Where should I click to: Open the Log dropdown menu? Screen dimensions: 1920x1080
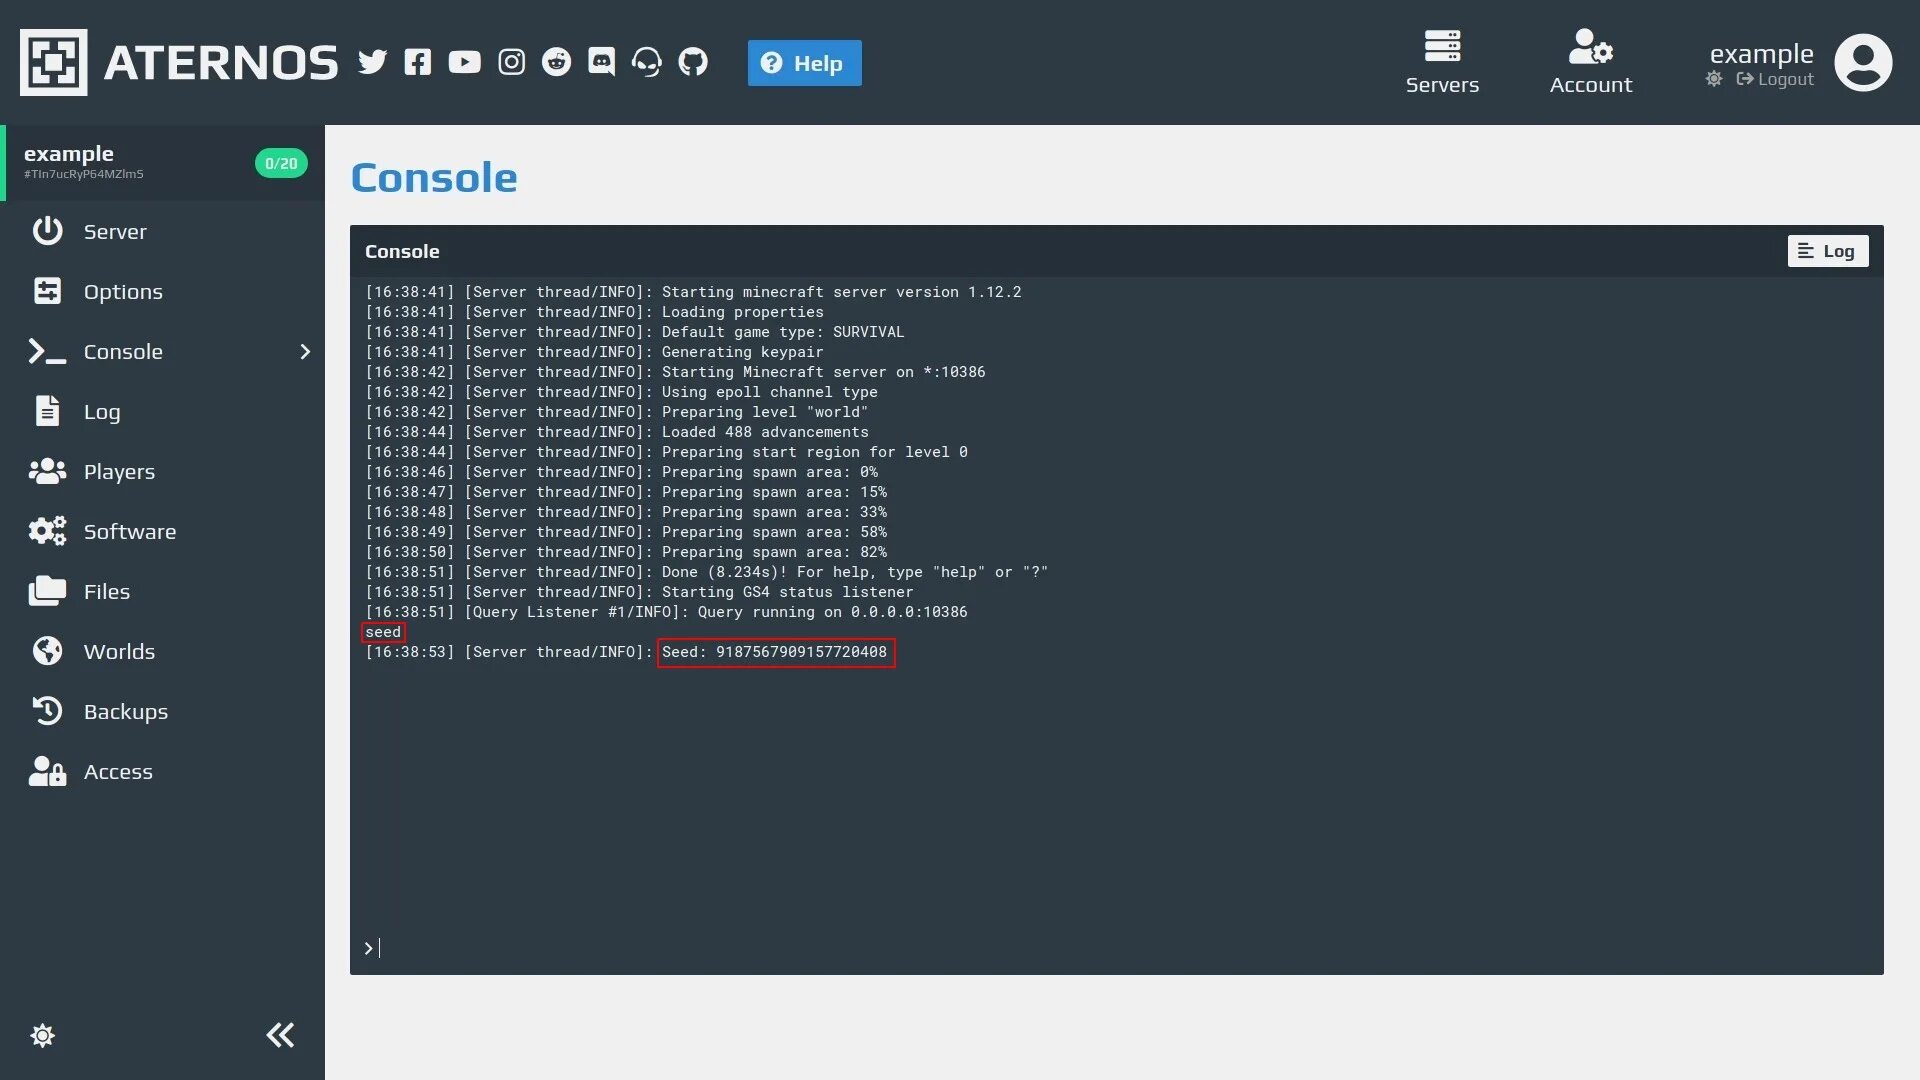click(x=1828, y=251)
